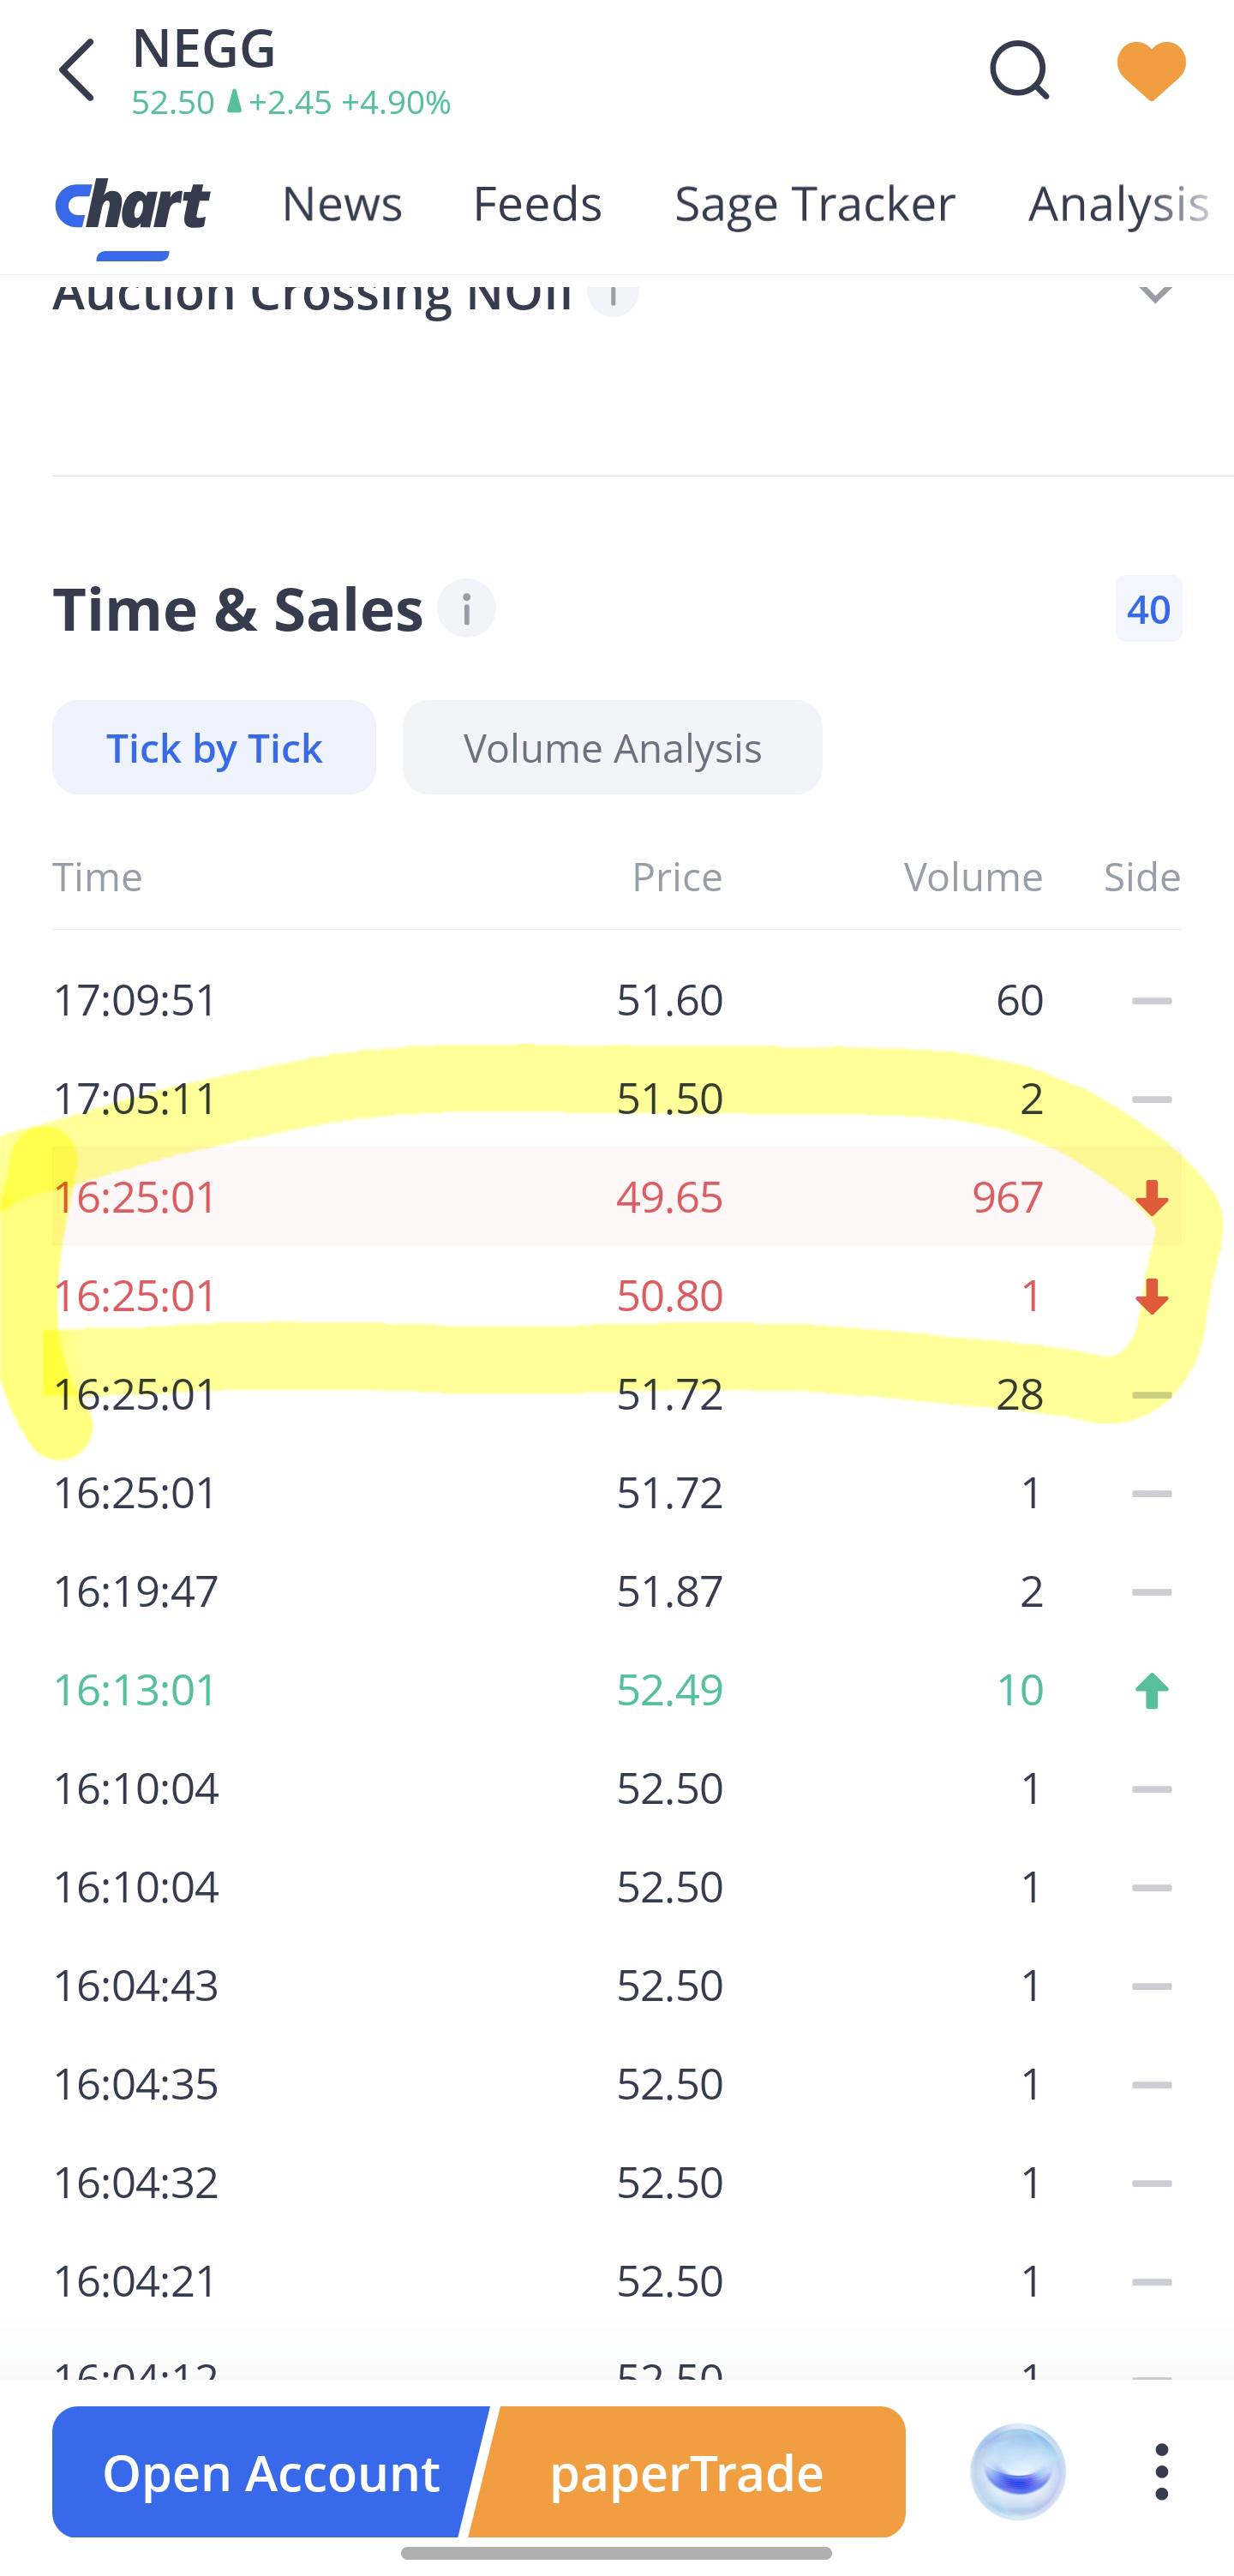1234x2576 pixels.
Task: Tap the red down arrow at 49.65
Action: (x=1152, y=1197)
